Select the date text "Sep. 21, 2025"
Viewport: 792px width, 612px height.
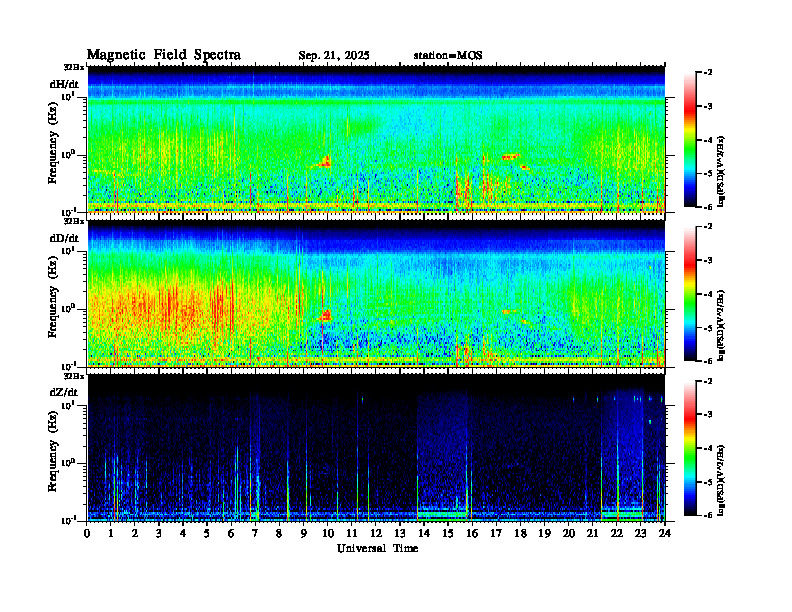(x=334, y=56)
